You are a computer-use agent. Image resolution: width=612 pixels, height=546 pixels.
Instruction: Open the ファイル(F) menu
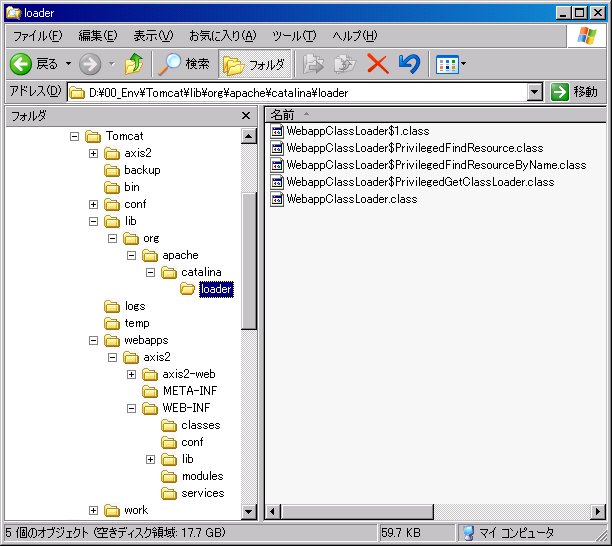coord(37,36)
